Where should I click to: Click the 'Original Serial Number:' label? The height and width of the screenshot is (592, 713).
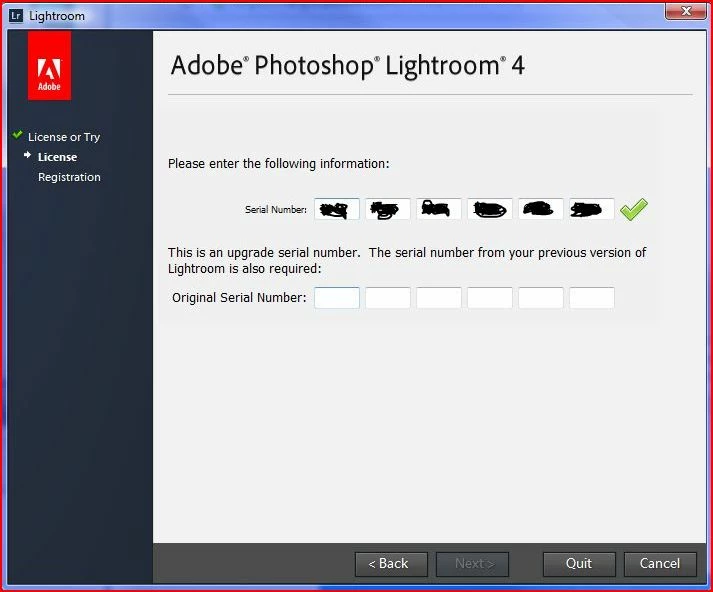[239, 298]
